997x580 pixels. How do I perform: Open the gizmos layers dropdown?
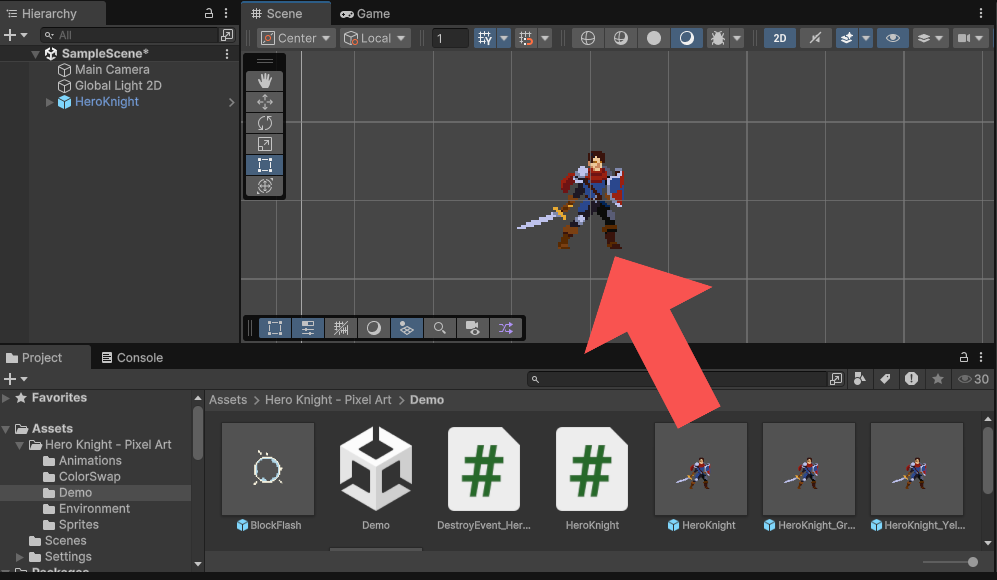tap(931, 38)
